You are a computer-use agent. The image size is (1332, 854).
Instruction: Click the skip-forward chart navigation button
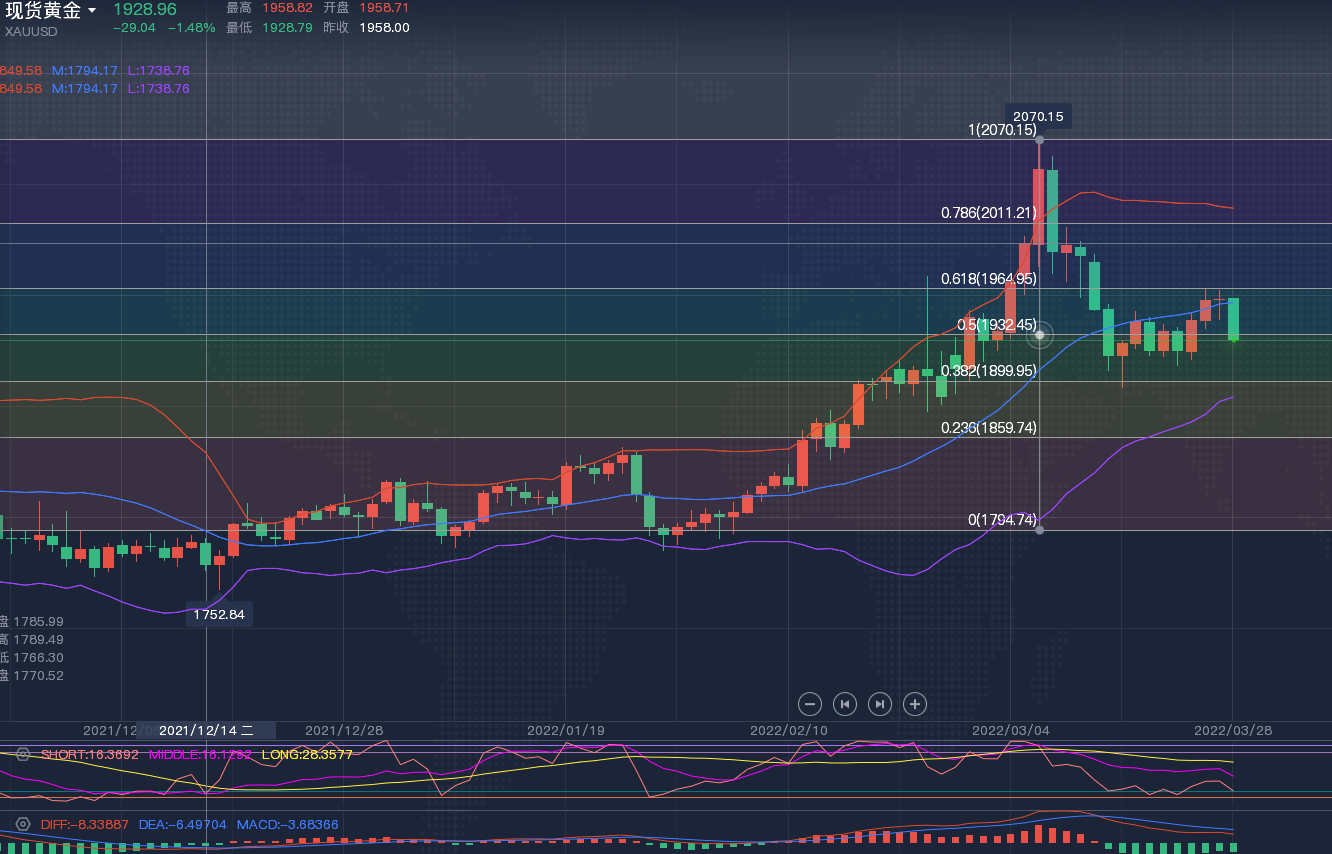[x=880, y=704]
